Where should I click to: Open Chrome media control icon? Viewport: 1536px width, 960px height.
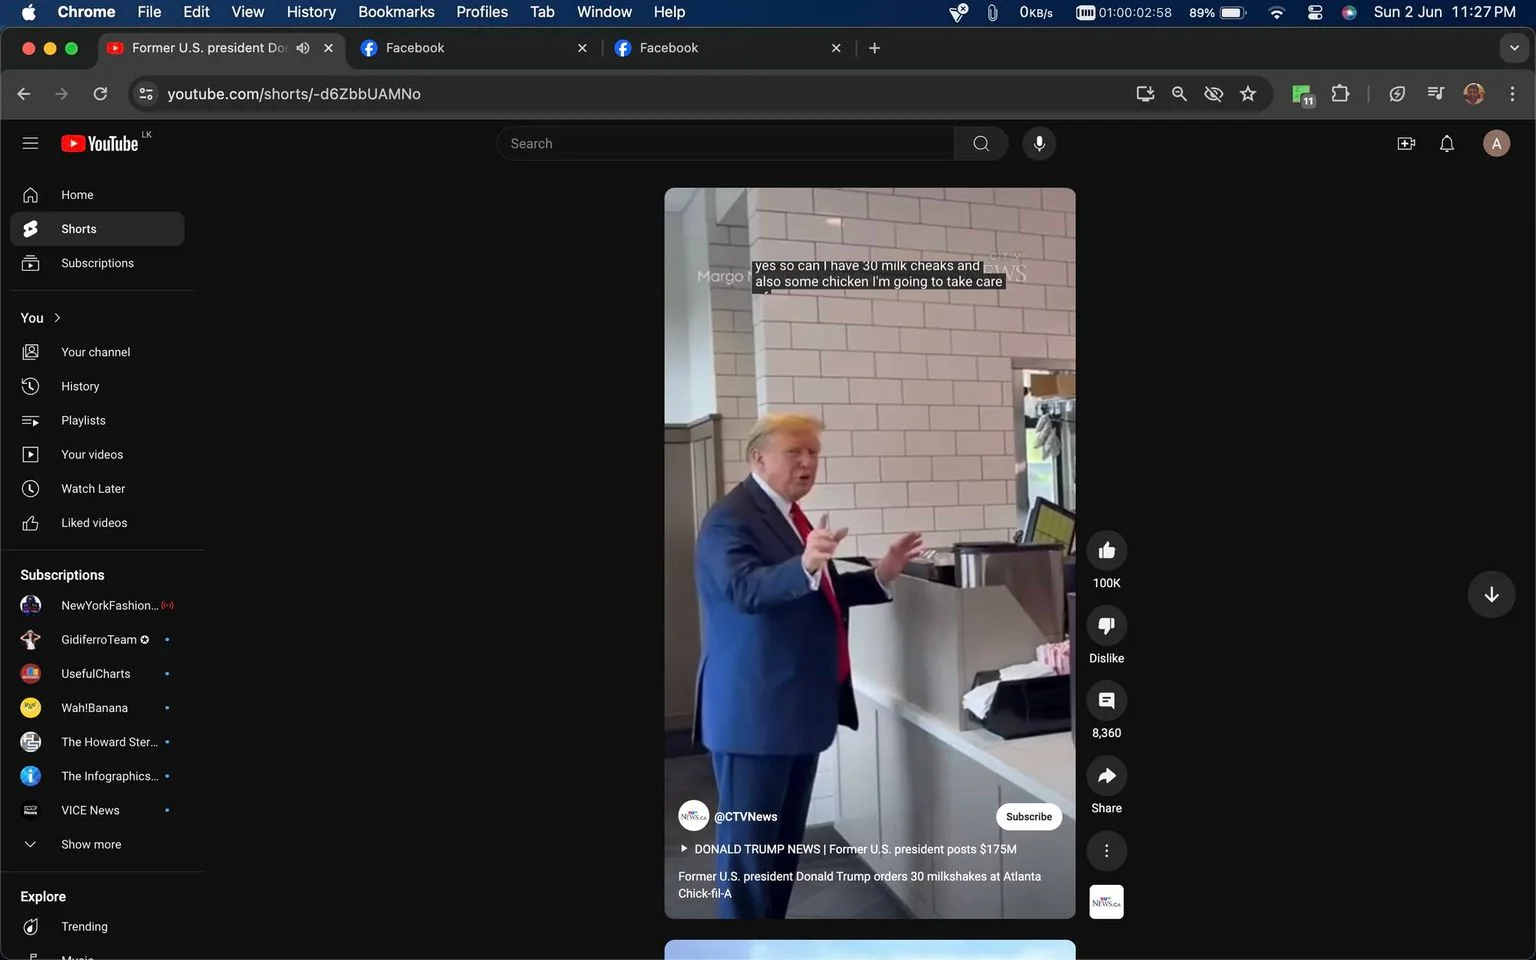pyautogui.click(x=1435, y=93)
